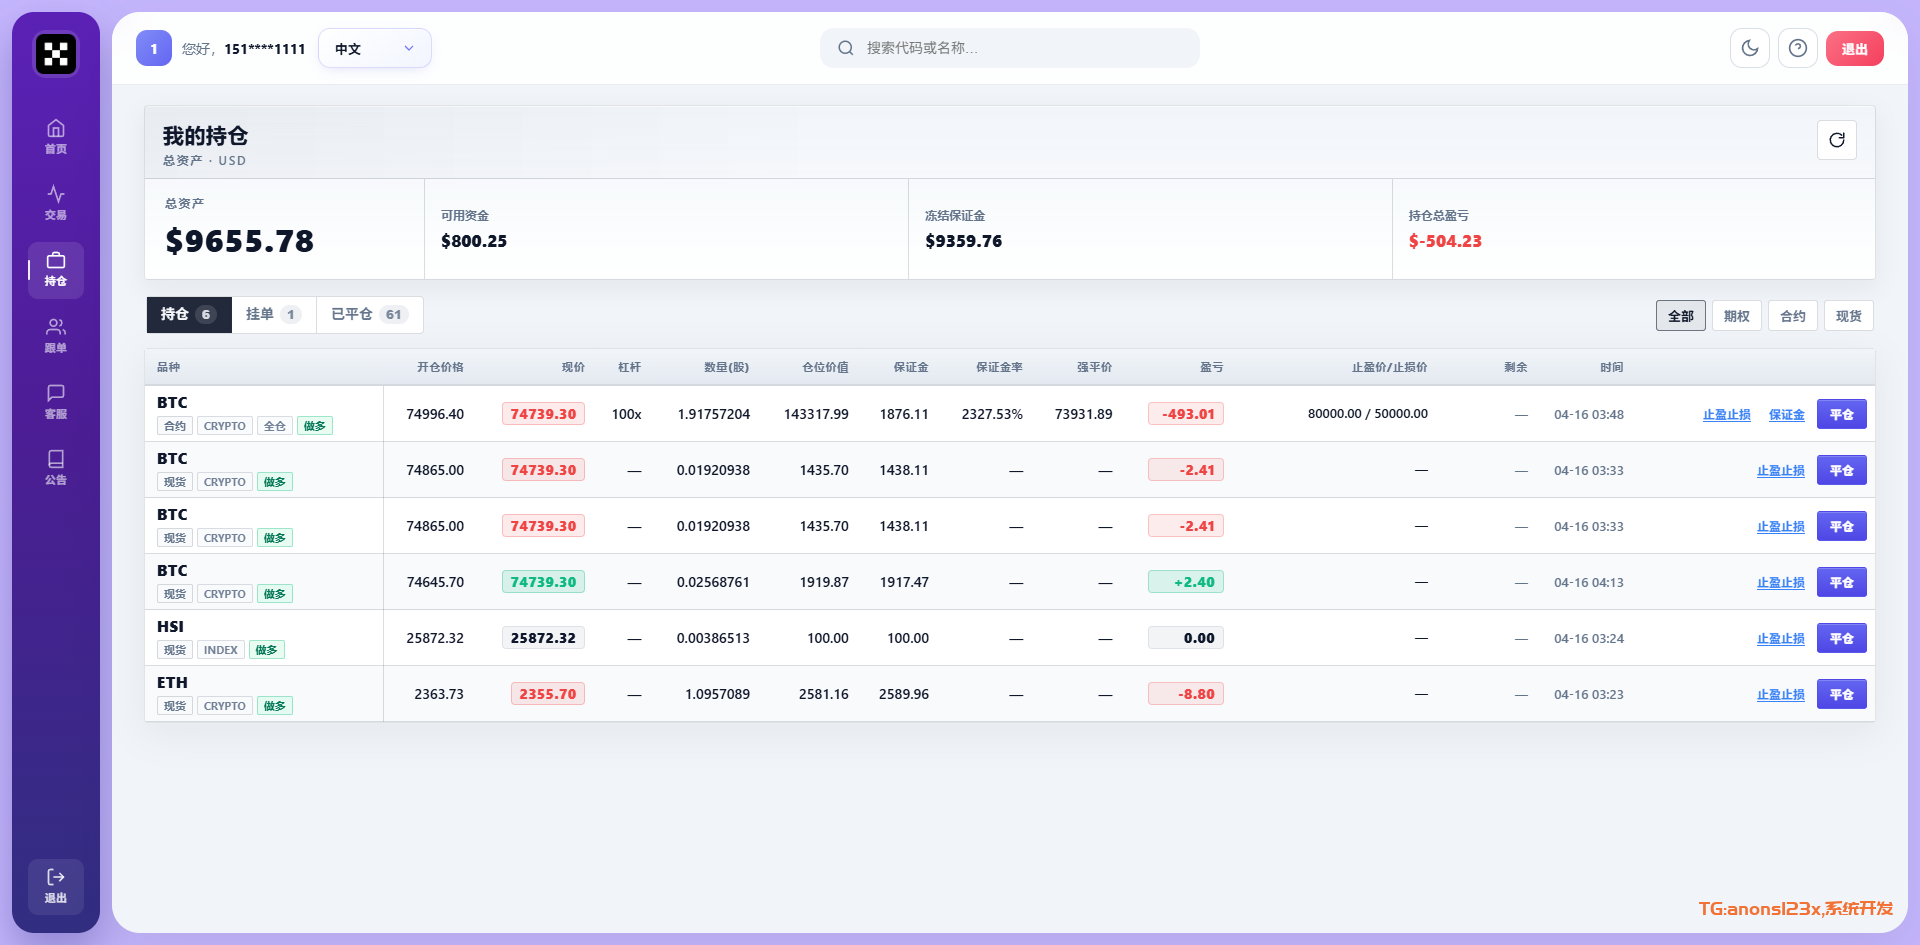Open customer service chat in sidebar

56,402
